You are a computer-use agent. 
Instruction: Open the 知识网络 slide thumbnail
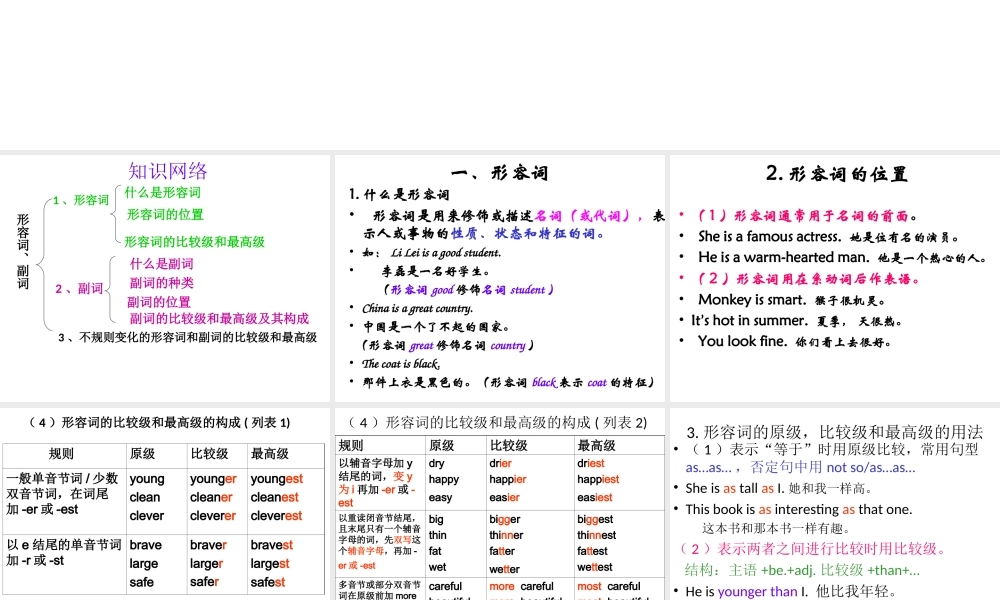point(168,171)
